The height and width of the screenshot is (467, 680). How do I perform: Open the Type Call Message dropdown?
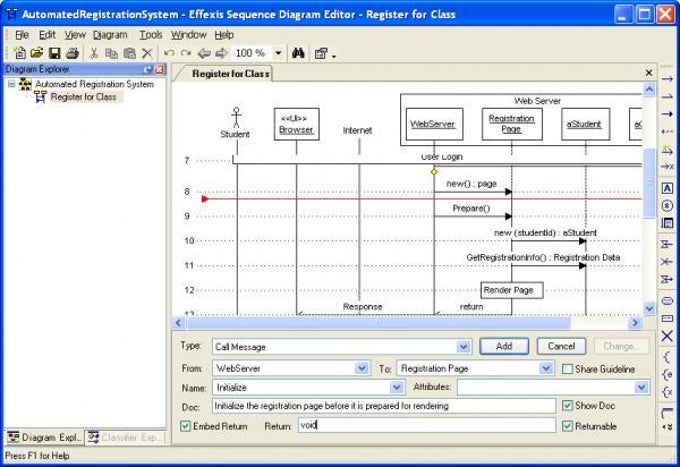click(463, 346)
